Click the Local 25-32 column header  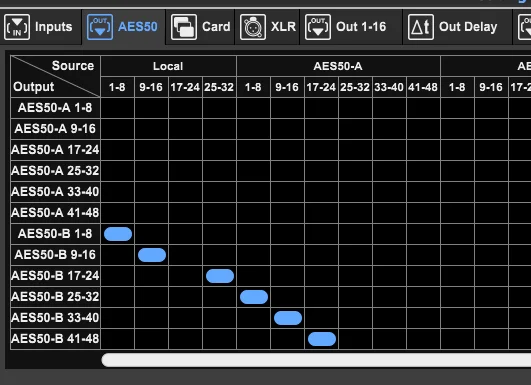[220, 87]
